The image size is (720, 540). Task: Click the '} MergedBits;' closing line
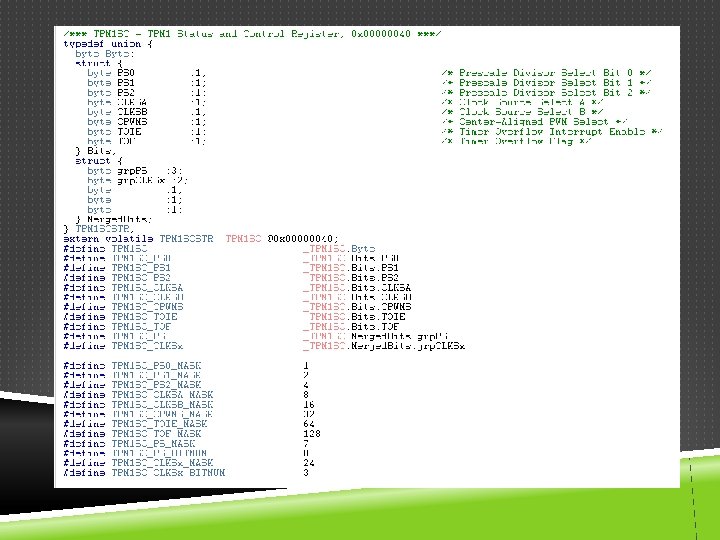click(113, 219)
